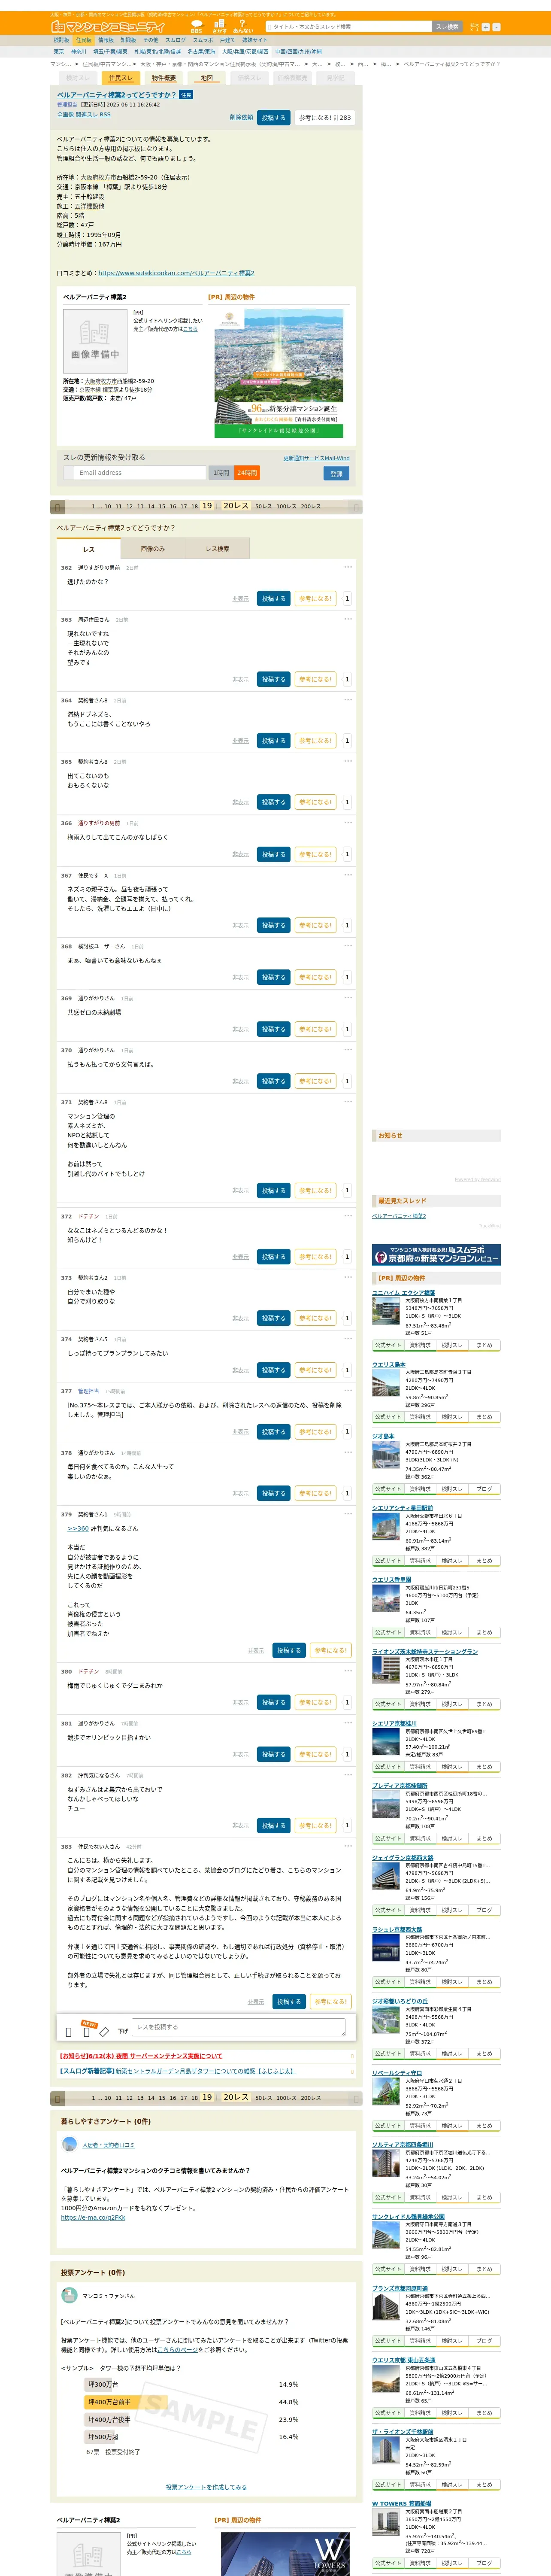Select the レス tab in the thread
The width and height of the screenshot is (551, 2576).
(x=89, y=549)
